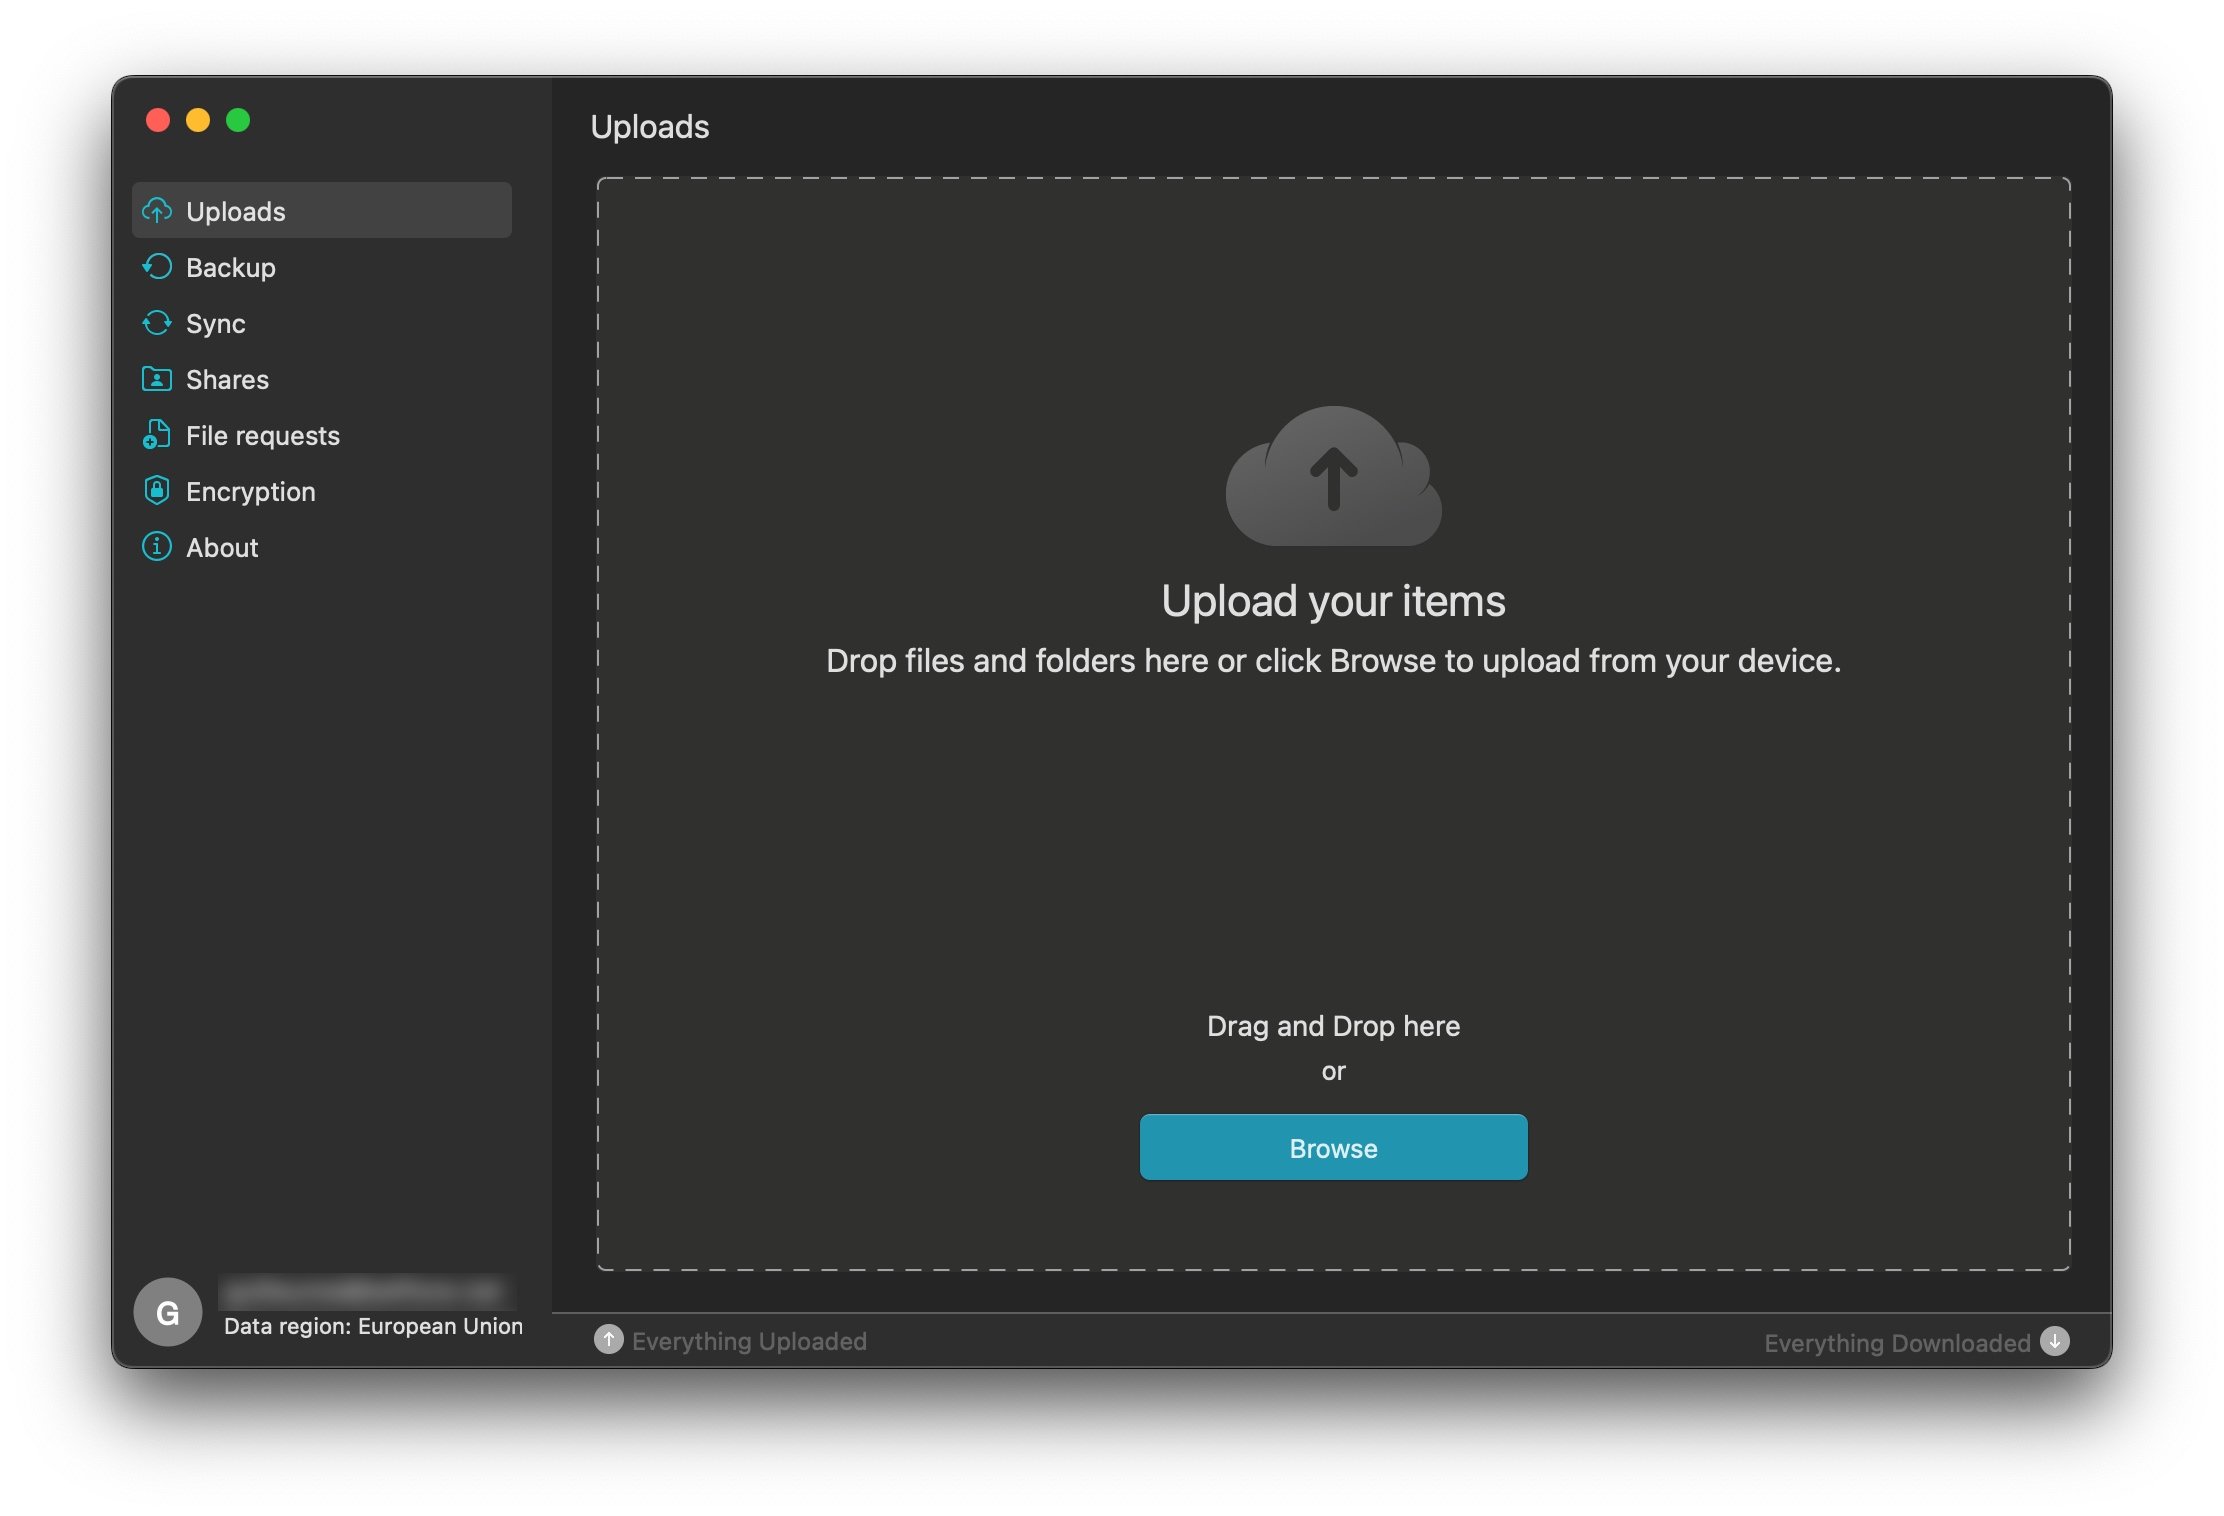Select the File requests document icon

point(159,435)
